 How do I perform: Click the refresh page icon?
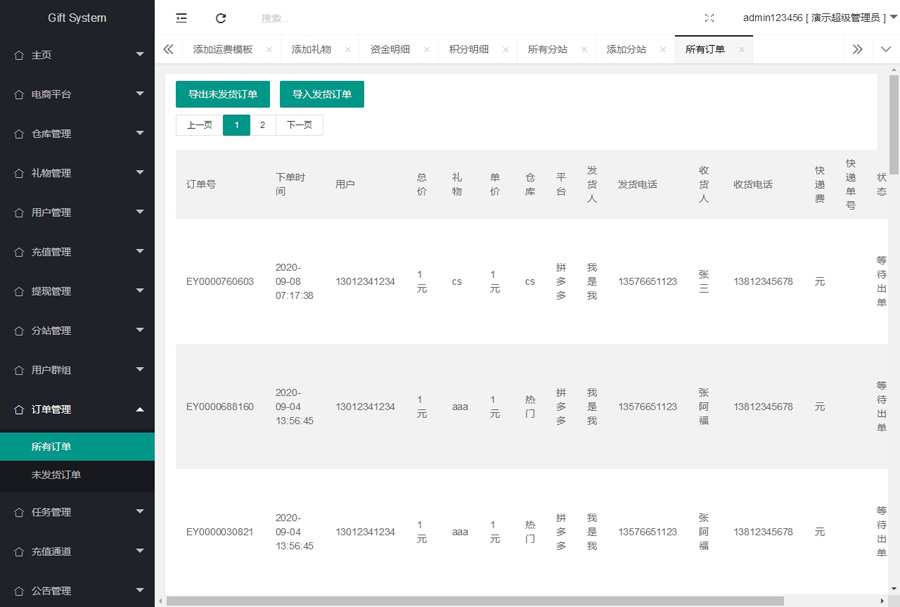pyautogui.click(x=221, y=18)
